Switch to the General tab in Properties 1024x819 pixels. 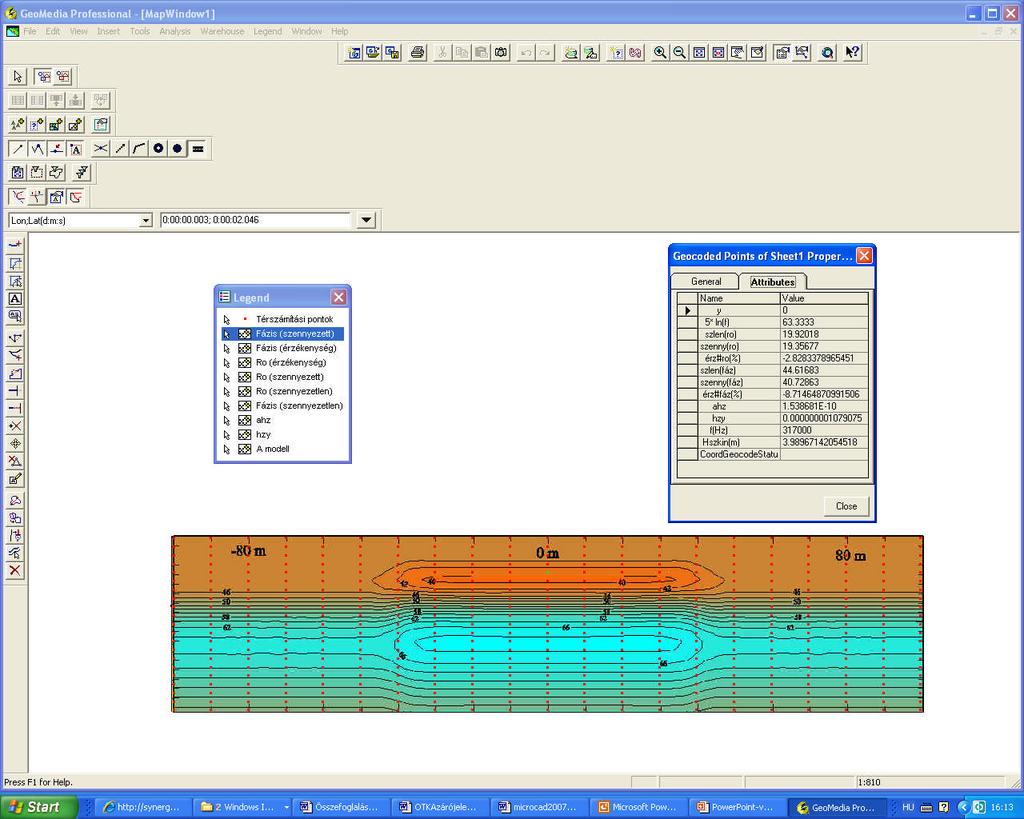click(706, 281)
